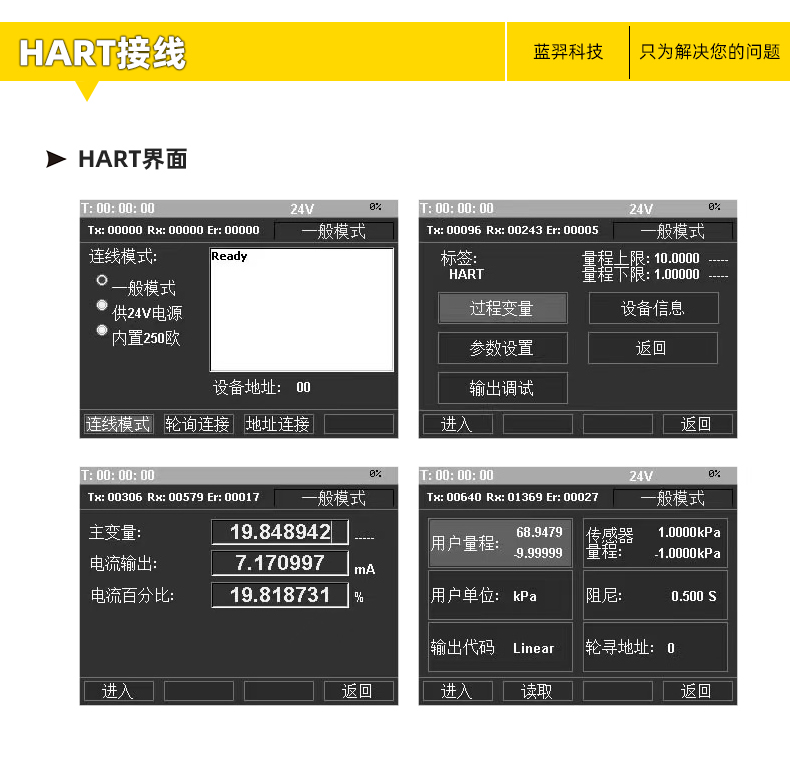Select the 内置250欧 radio option
Image resolution: width=790 pixels, height=760 pixels.
click(x=102, y=331)
